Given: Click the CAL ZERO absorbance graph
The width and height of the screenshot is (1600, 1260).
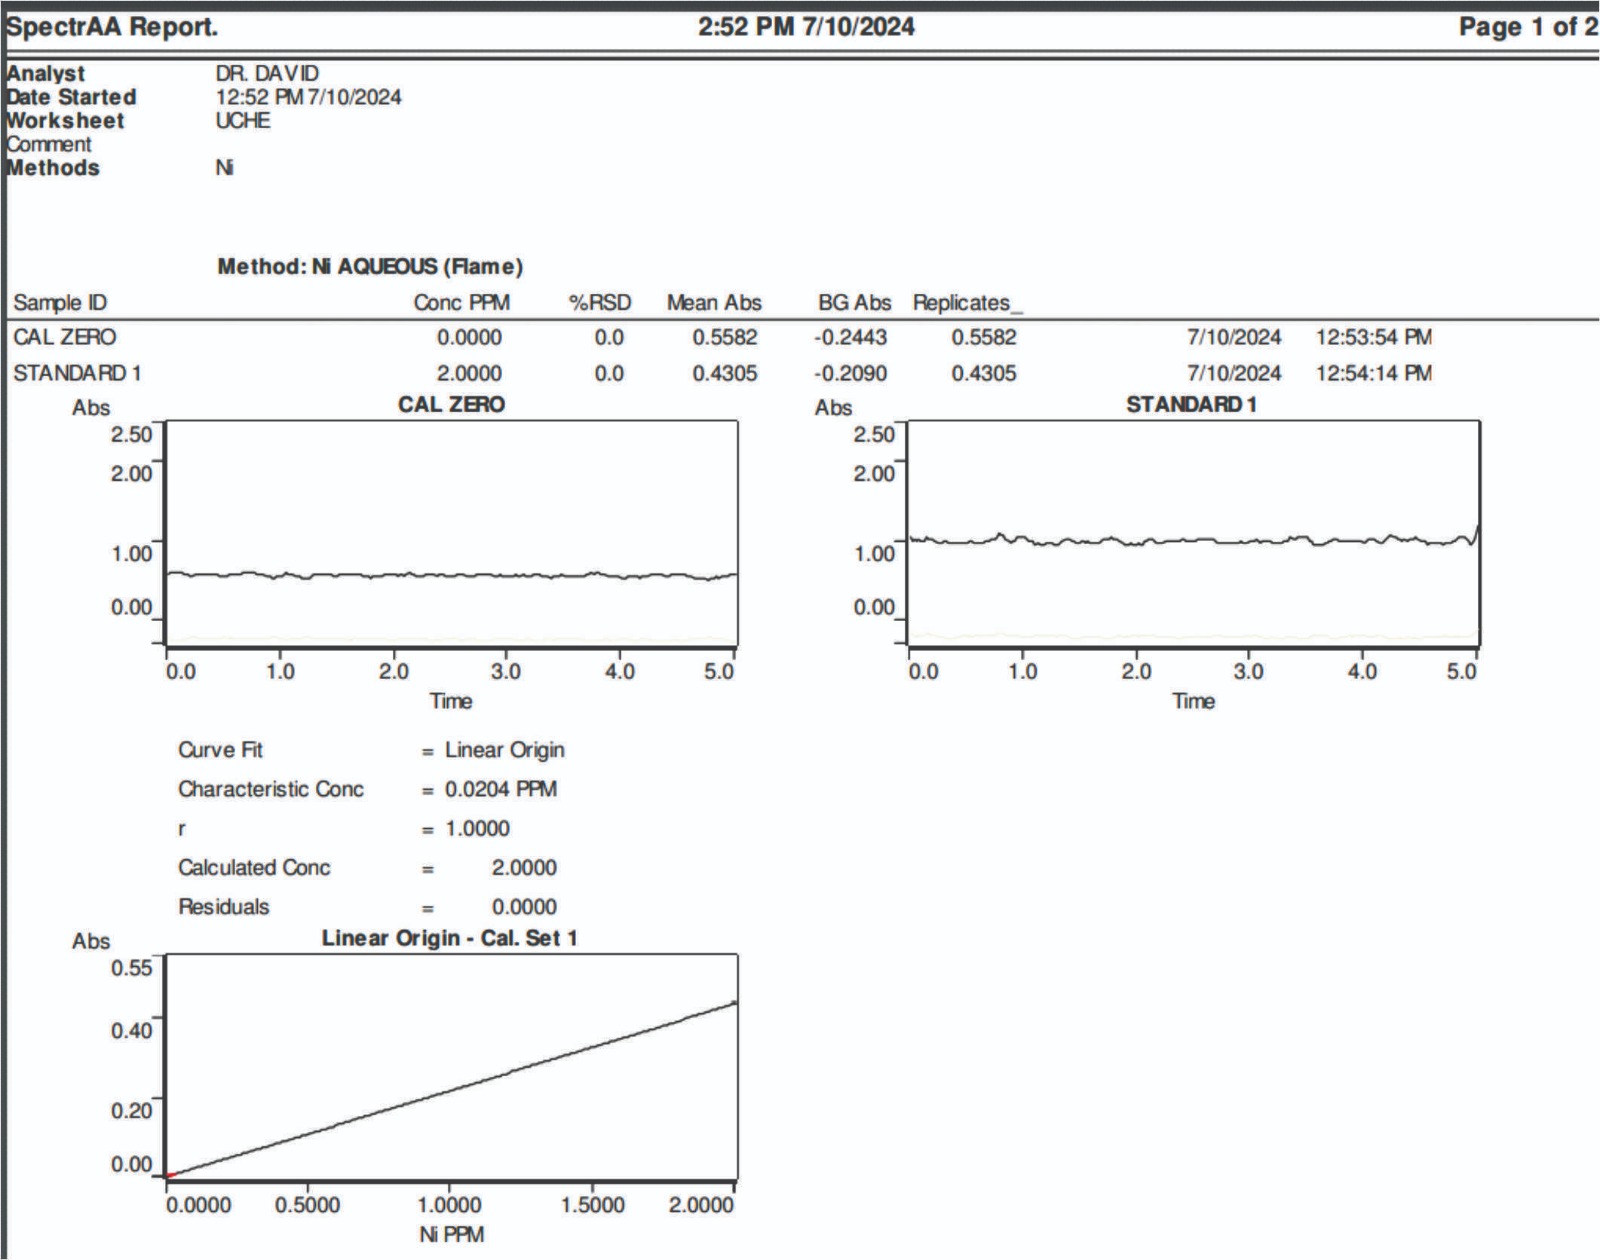Looking at the screenshot, I should pos(451,533).
